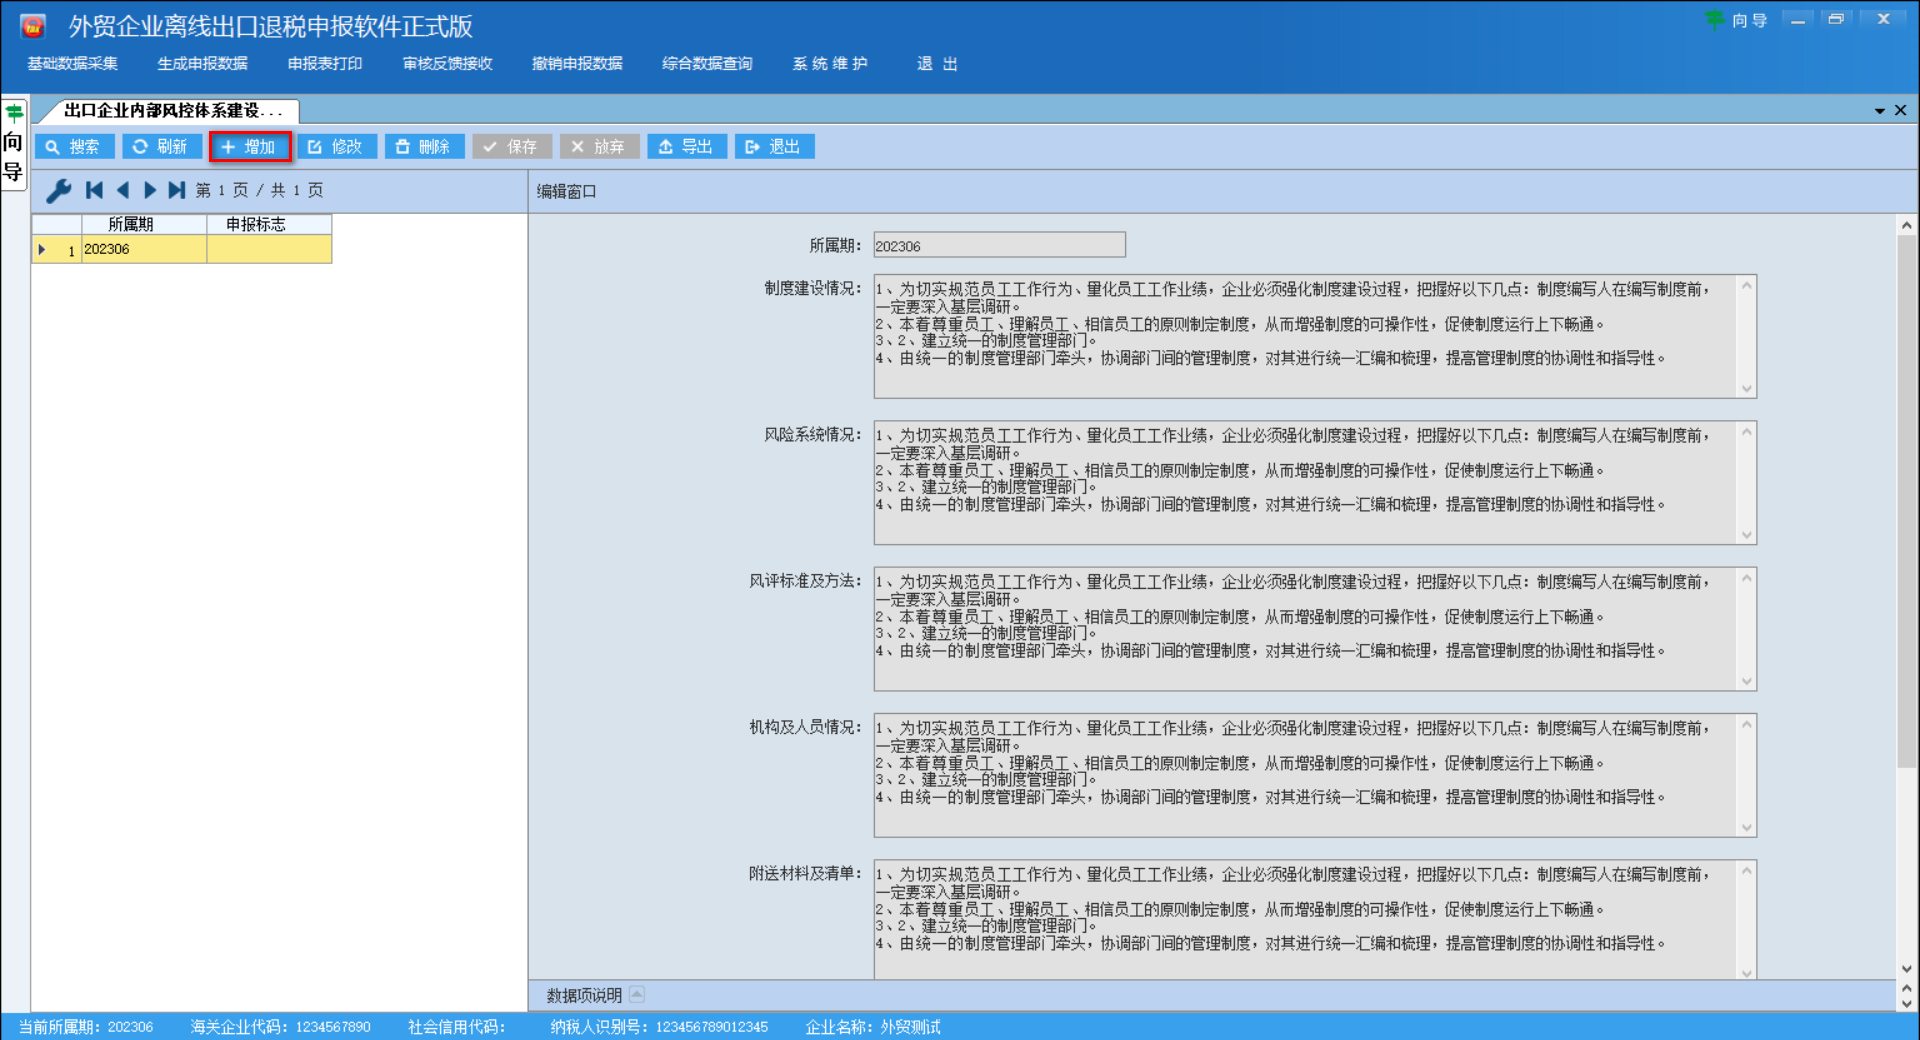Open the 综合数据查询 menu
The height and width of the screenshot is (1040, 1920).
(x=706, y=63)
